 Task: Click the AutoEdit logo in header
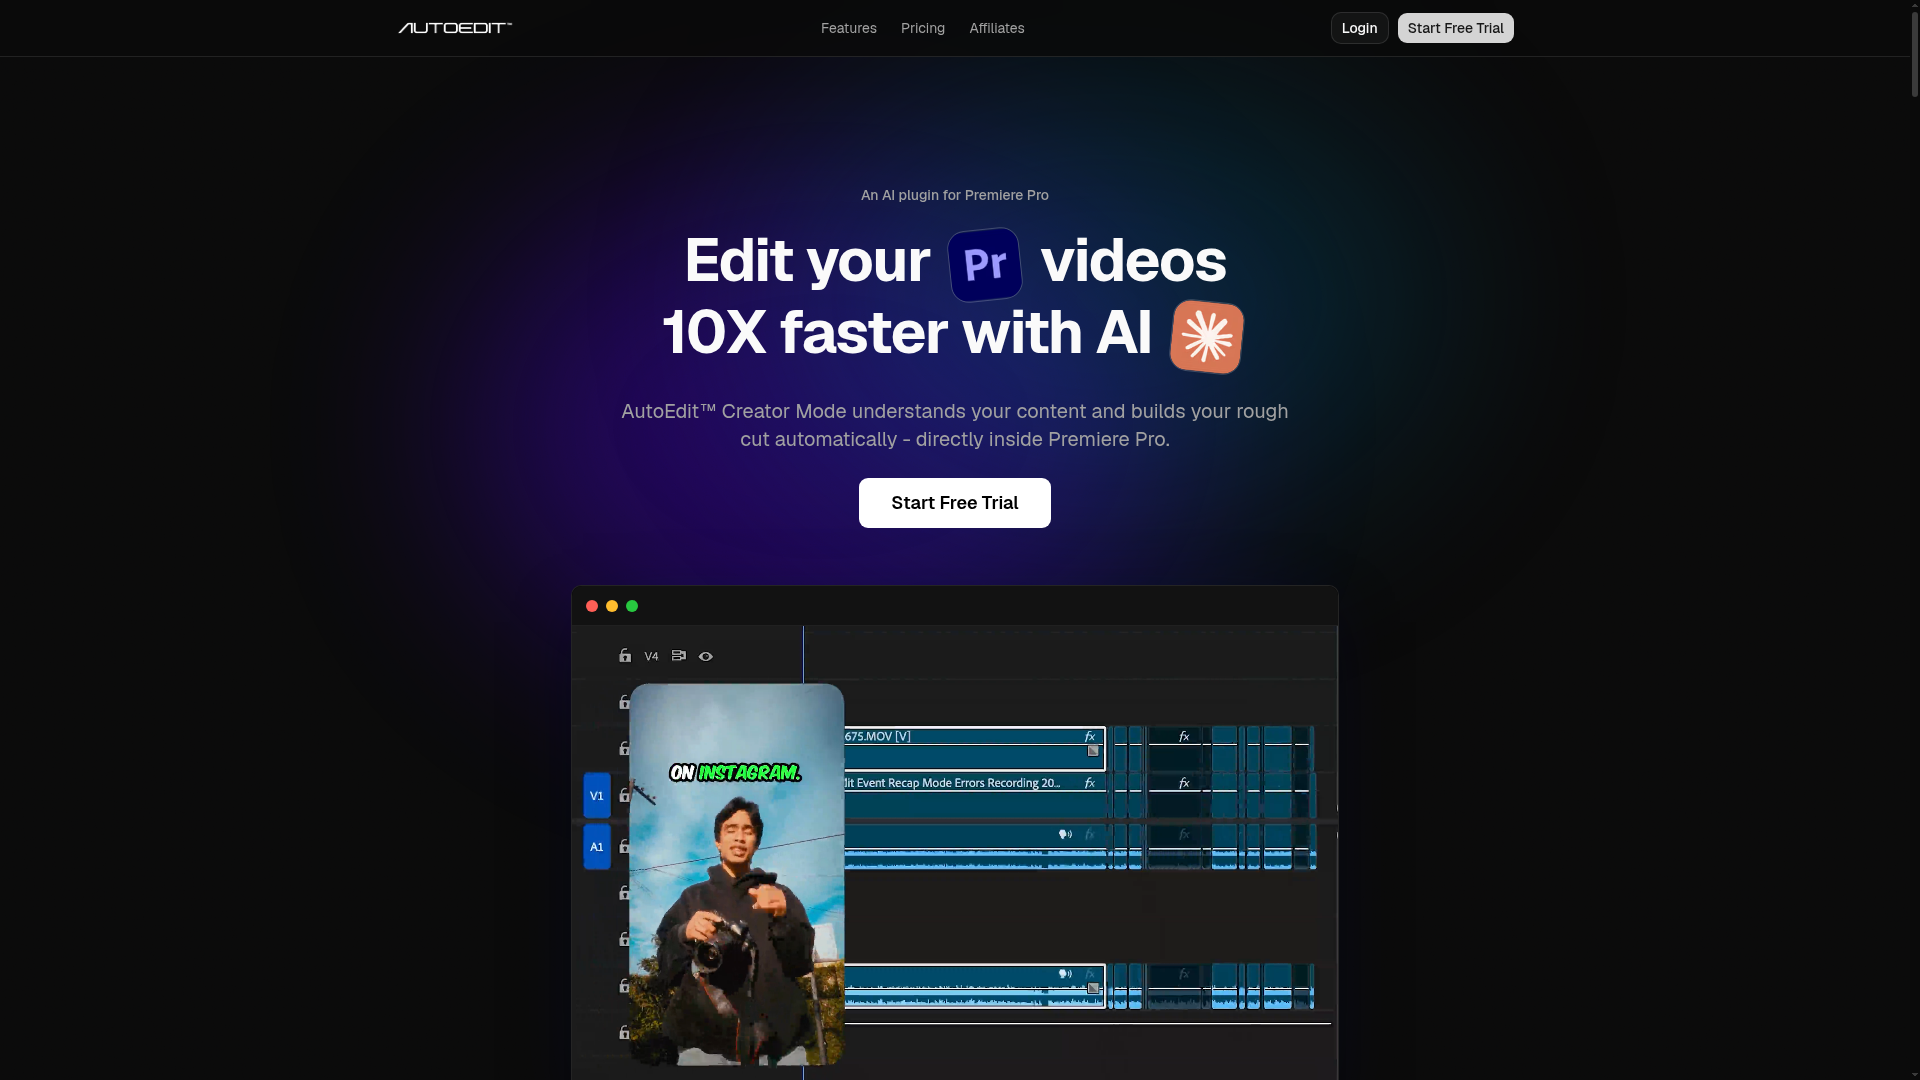click(x=455, y=28)
